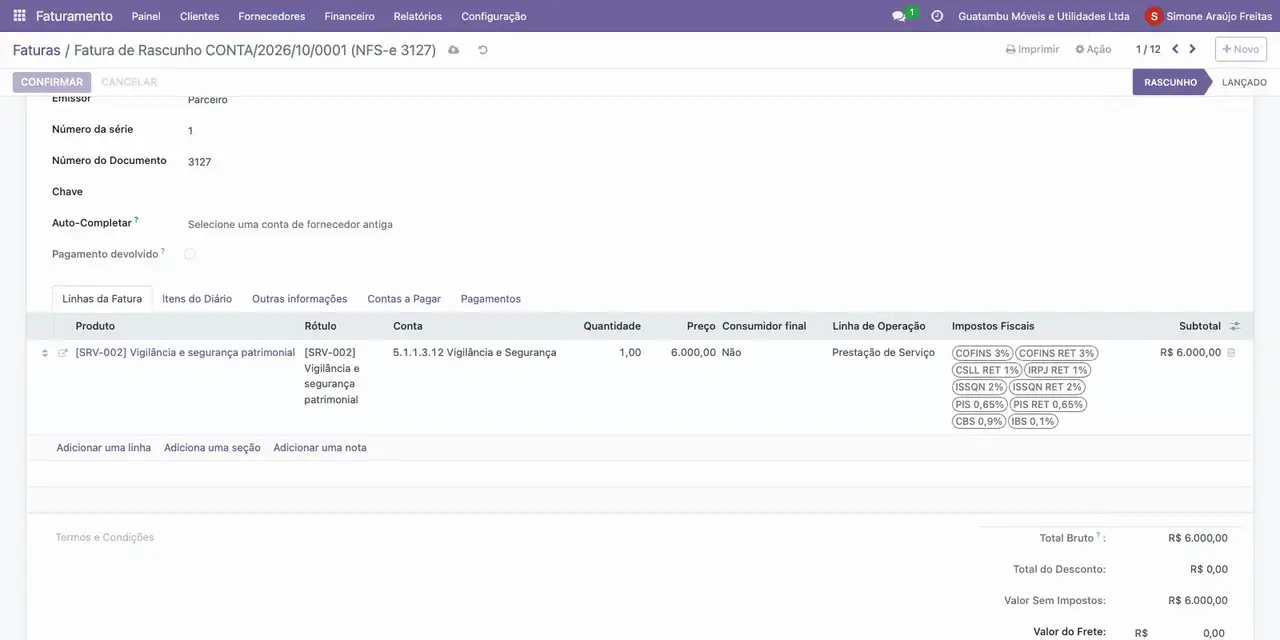This screenshot has height=640, width=1280.
Task: Discard changes with the undo icon
Action: [483, 50]
